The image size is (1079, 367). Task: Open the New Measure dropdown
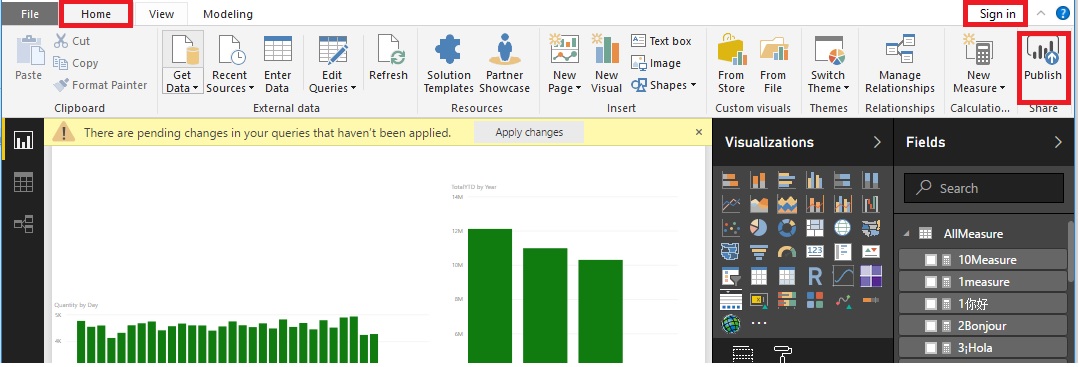coord(979,63)
